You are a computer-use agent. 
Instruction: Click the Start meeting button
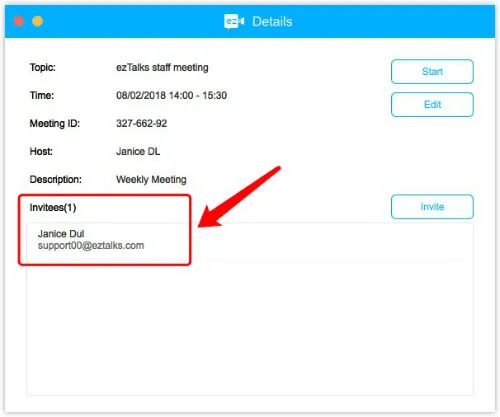pos(432,71)
